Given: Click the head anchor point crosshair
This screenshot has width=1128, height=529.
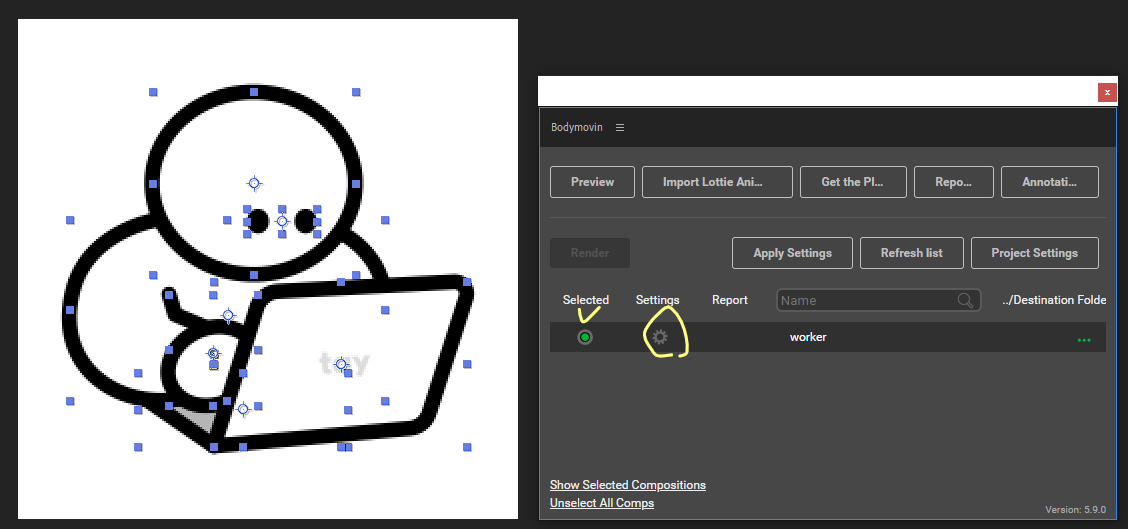Looking at the screenshot, I should [253, 184].
